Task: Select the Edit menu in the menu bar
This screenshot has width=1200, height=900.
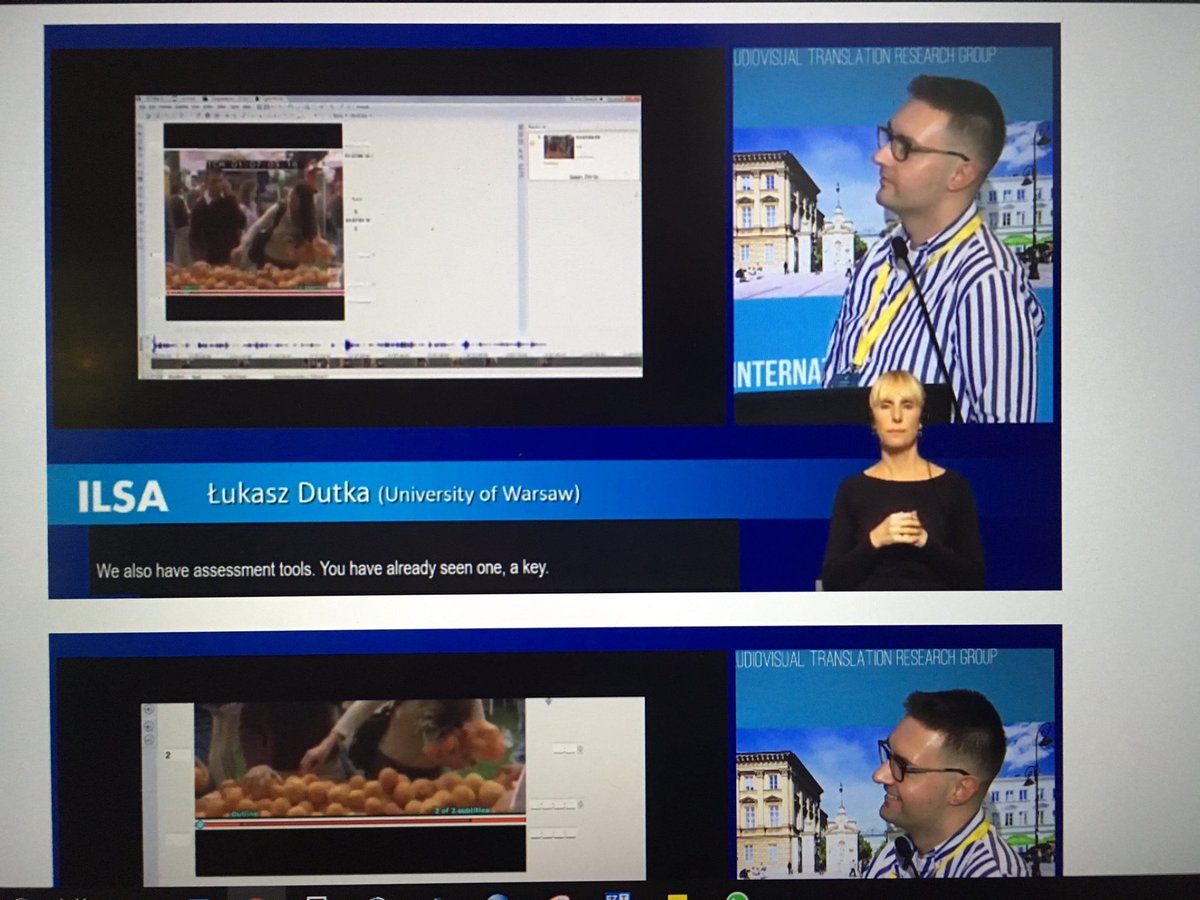Action: [x=152, y=106]
